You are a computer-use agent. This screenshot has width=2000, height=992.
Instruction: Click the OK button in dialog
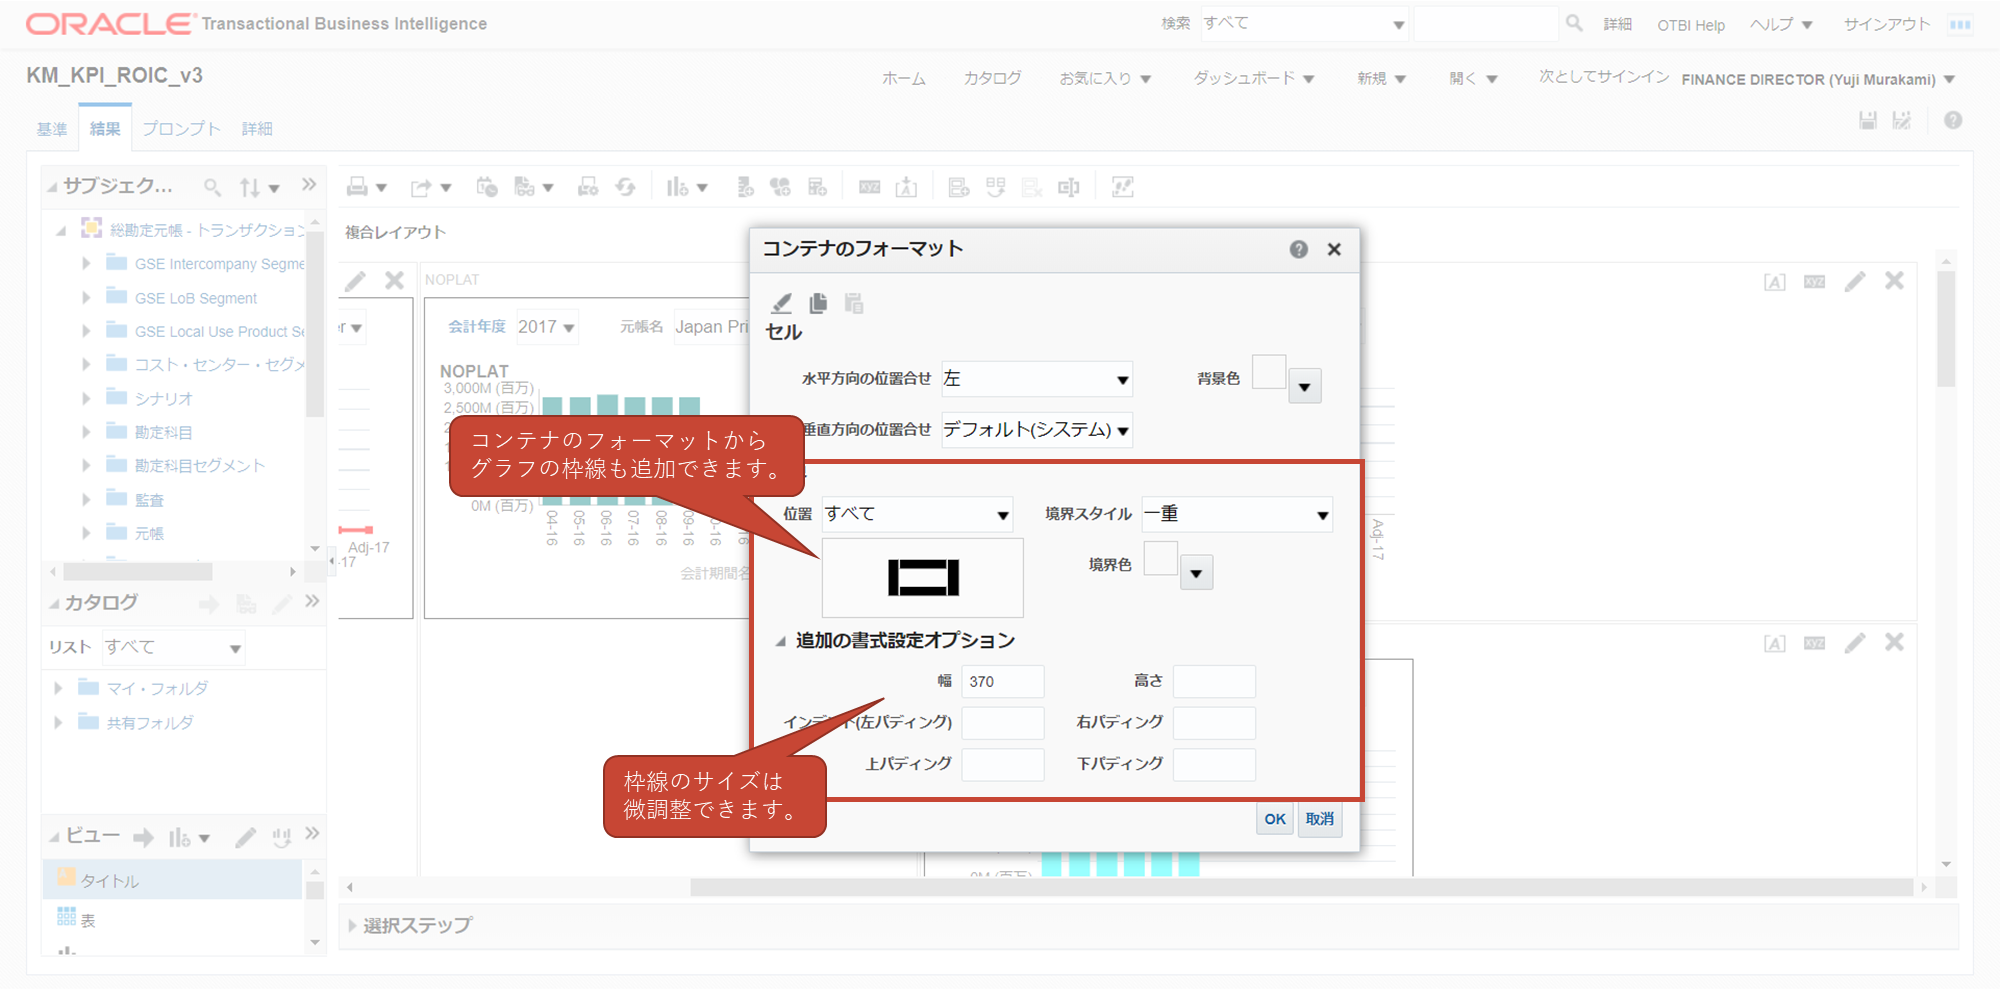pyautogui.click(x=1275, y=819)
